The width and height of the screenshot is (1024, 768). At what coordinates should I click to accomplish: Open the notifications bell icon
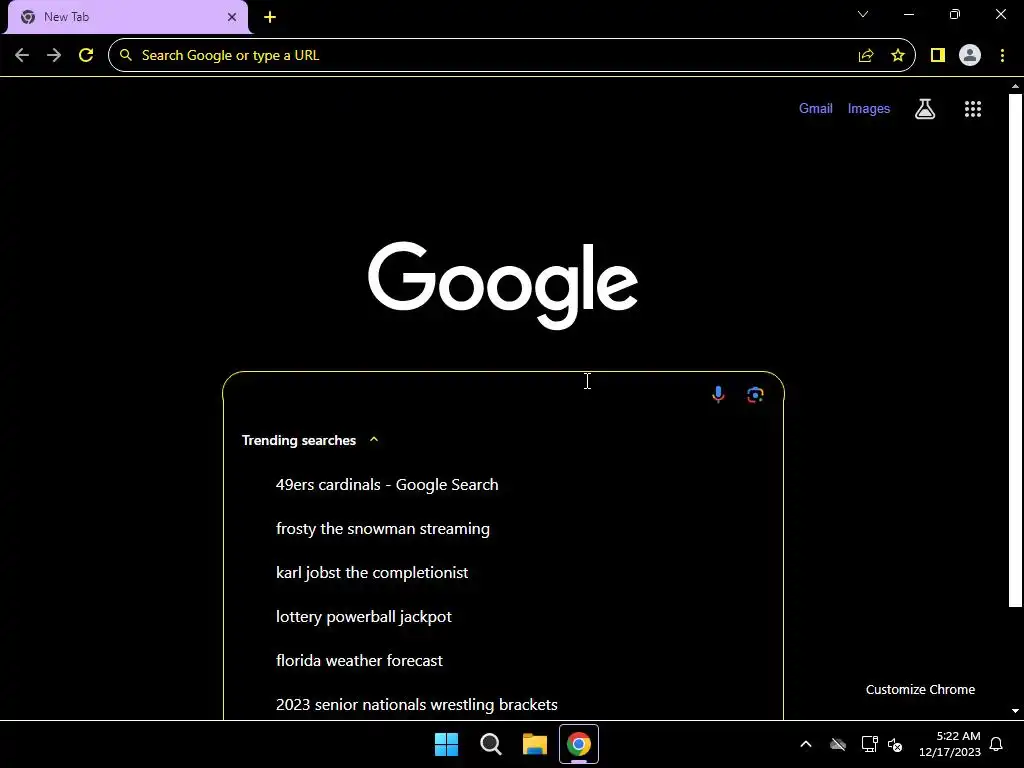click(x=996, y=744)
